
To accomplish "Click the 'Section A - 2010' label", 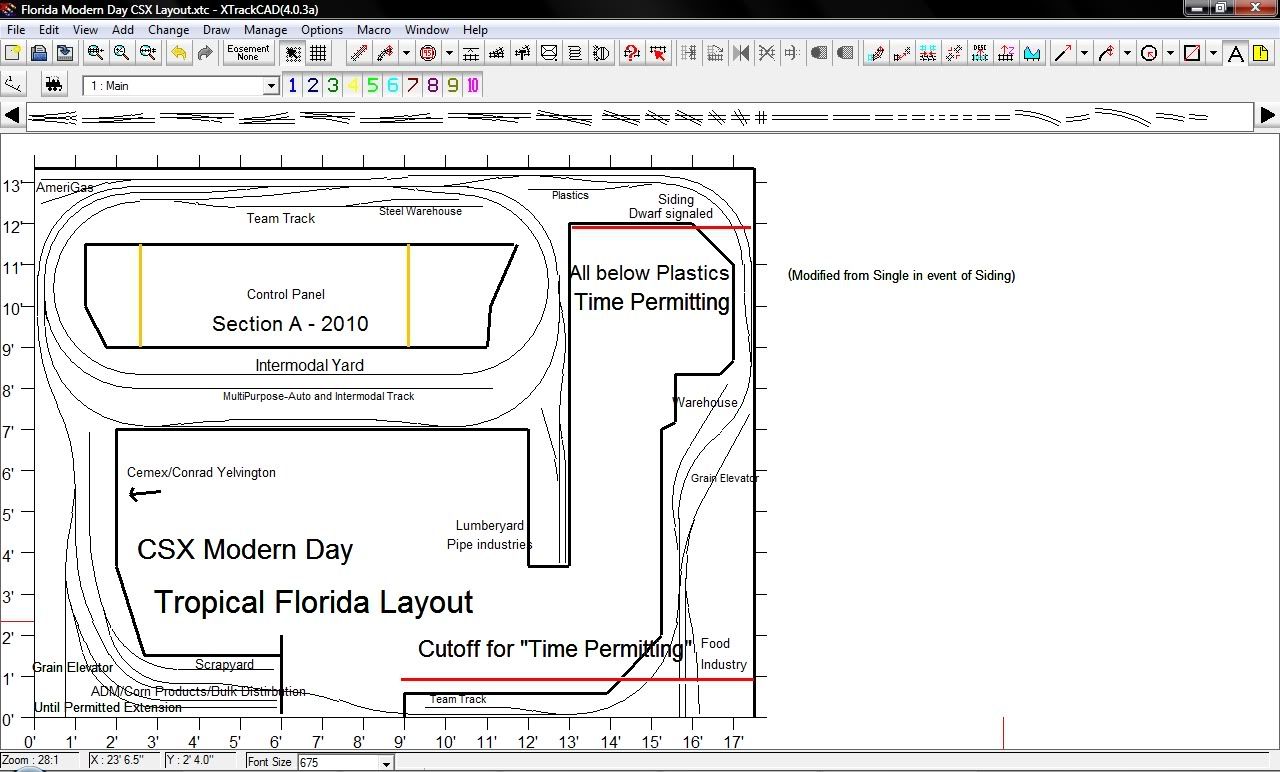I will tap(290, 324).
